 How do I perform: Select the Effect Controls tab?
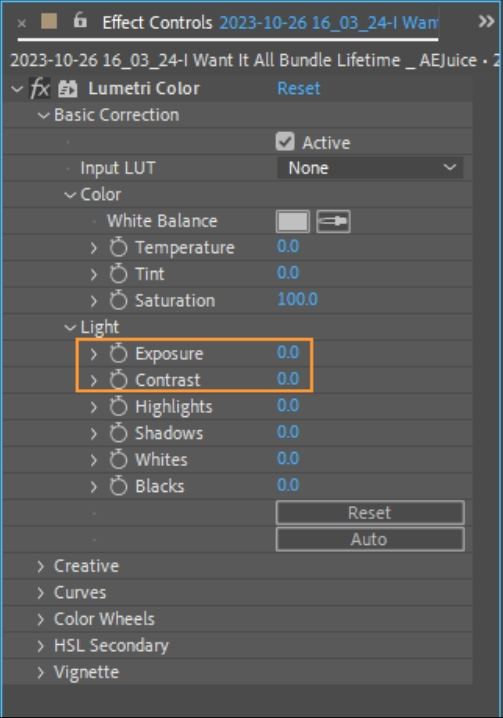pyautogui.click(x=157, y=22)
